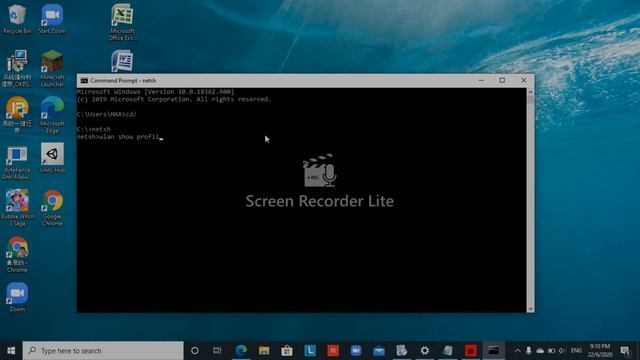Open the Start Zoom desktop shortcut
The height and width of the screenshot is (360, 640).
point(52,19)
